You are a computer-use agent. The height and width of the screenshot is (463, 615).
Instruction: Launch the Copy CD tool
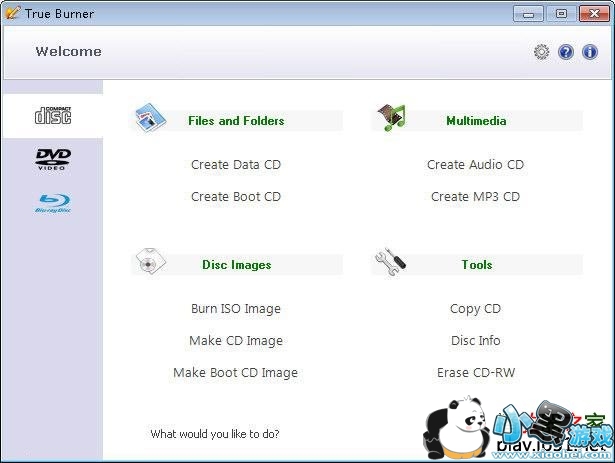pyautogui.click(x=475, y=309)
